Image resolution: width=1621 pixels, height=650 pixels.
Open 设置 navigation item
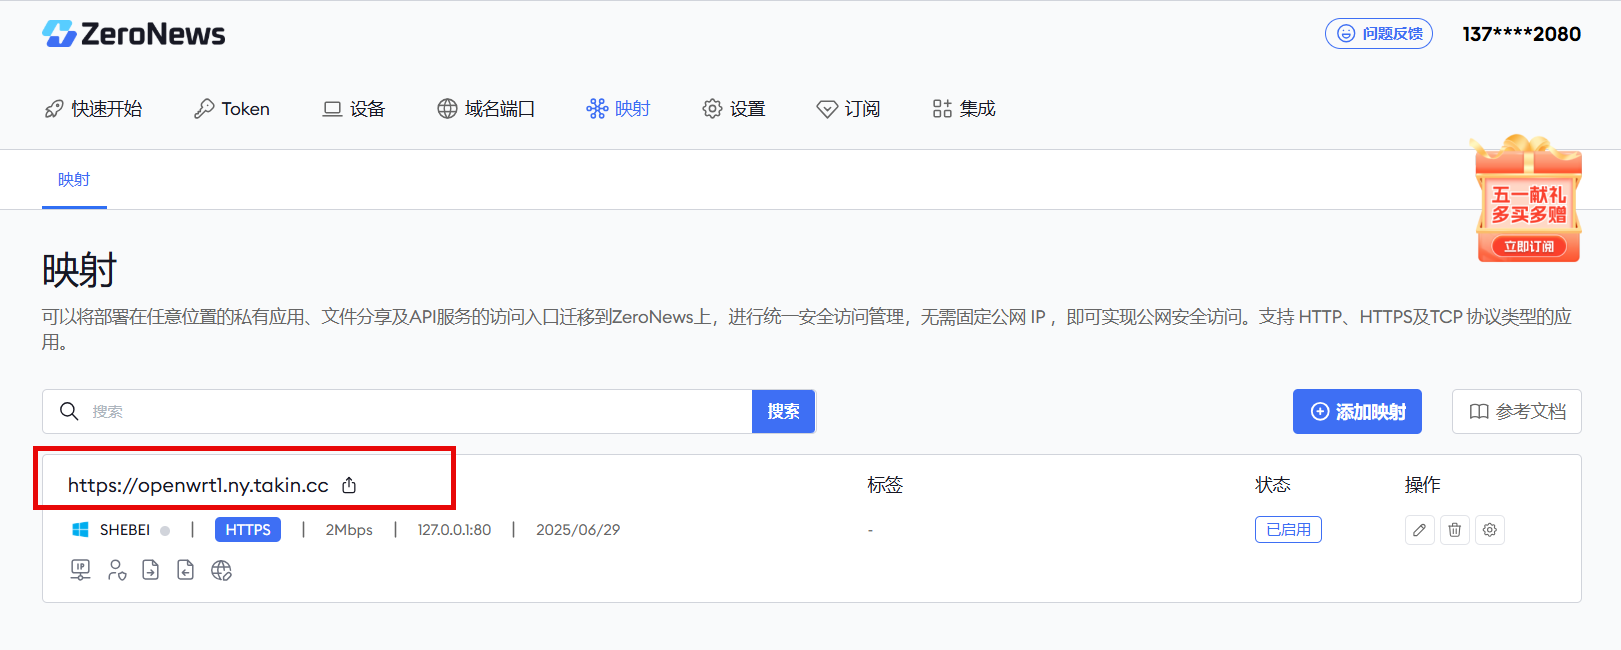734,109
